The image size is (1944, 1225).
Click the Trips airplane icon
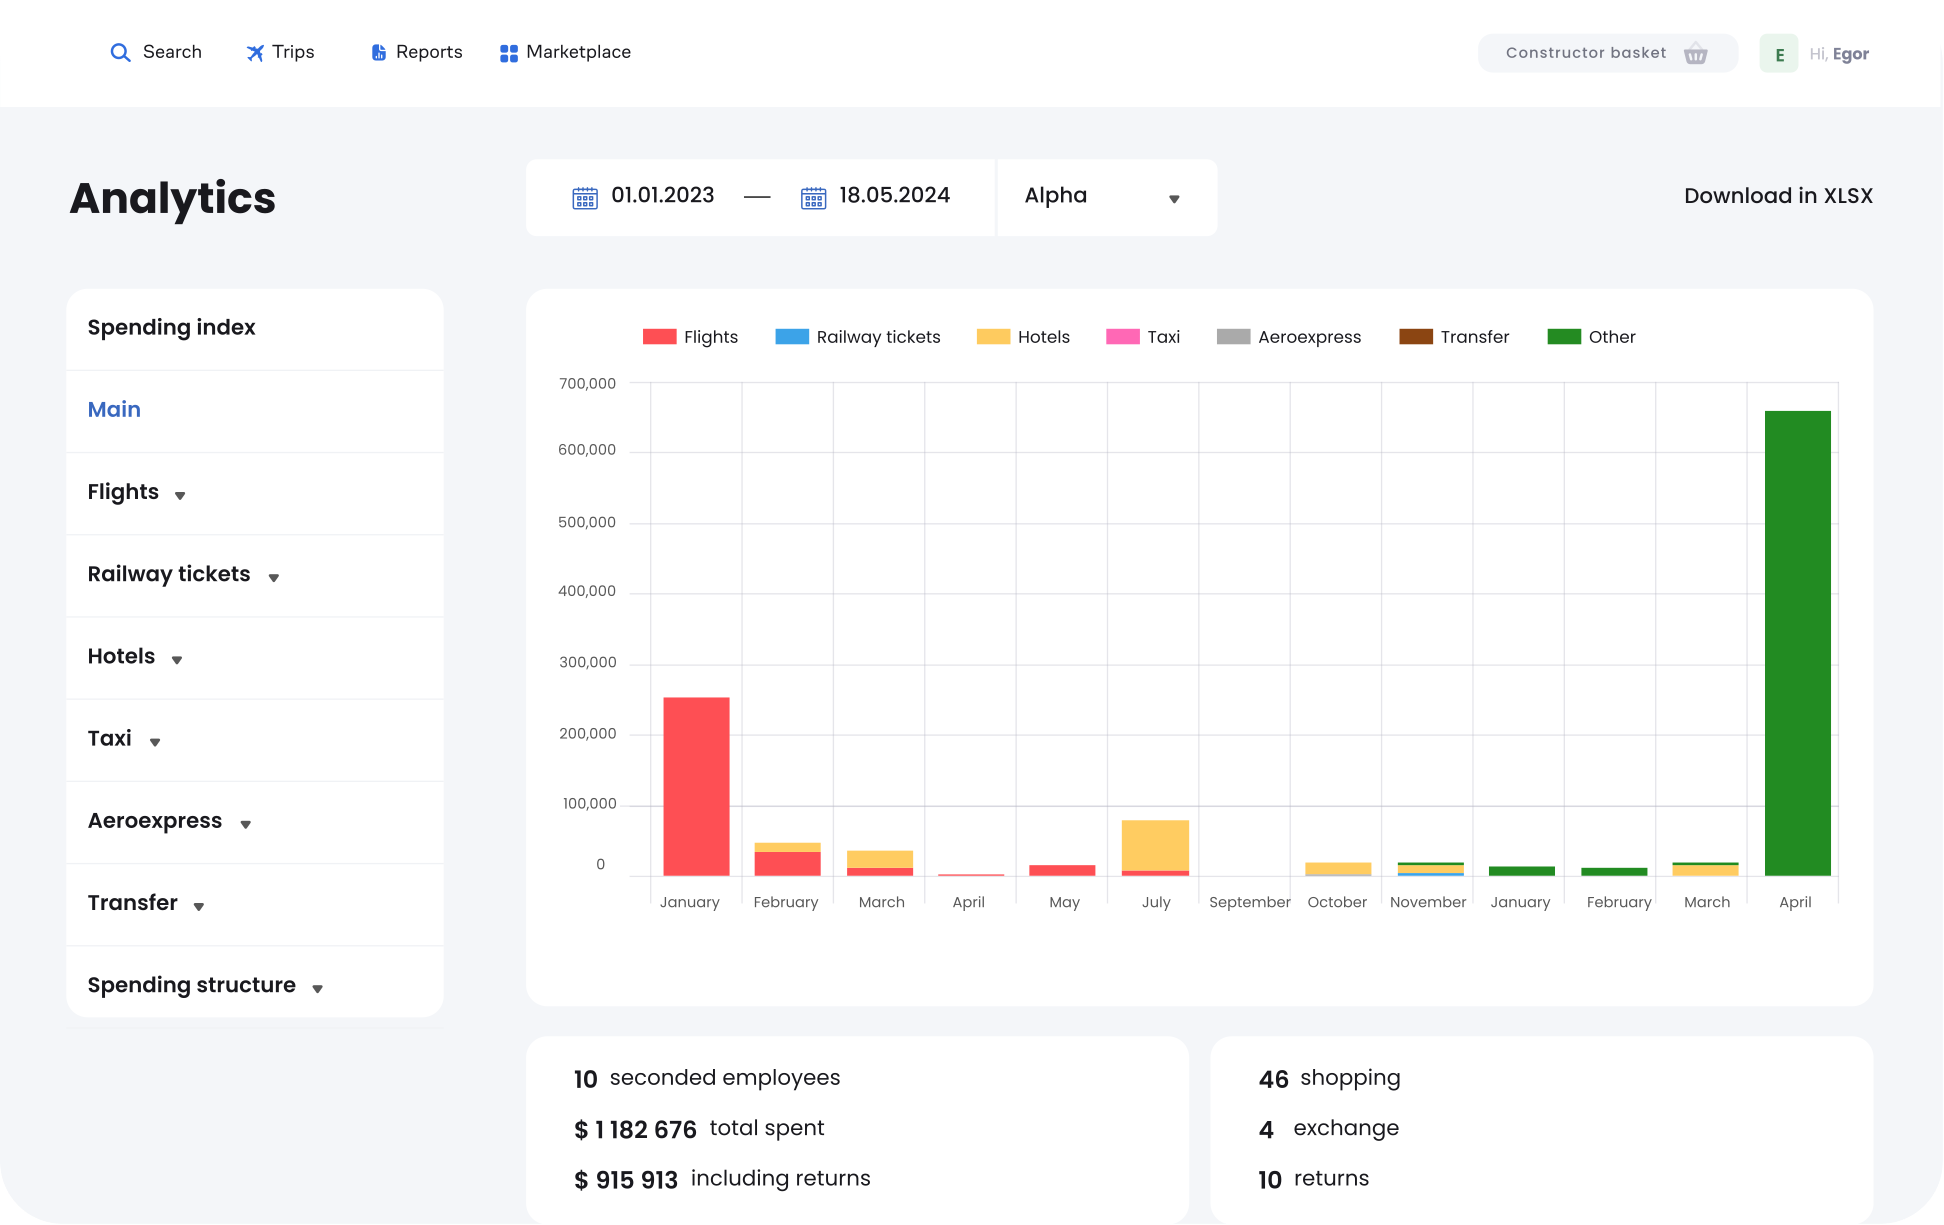click(x=256, y=53)
